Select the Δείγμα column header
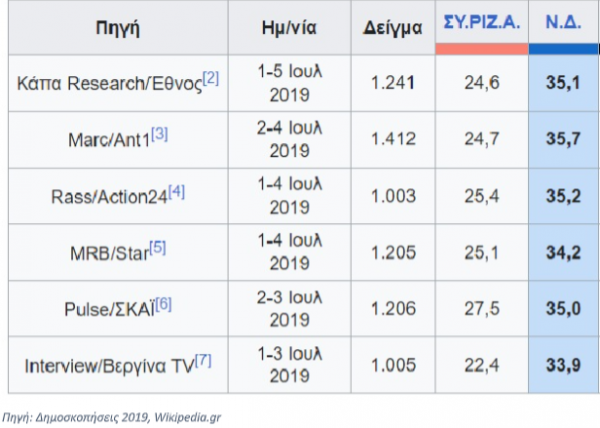Image resolution: width=600 pixels, height=428 pixels. click(384, 29)
